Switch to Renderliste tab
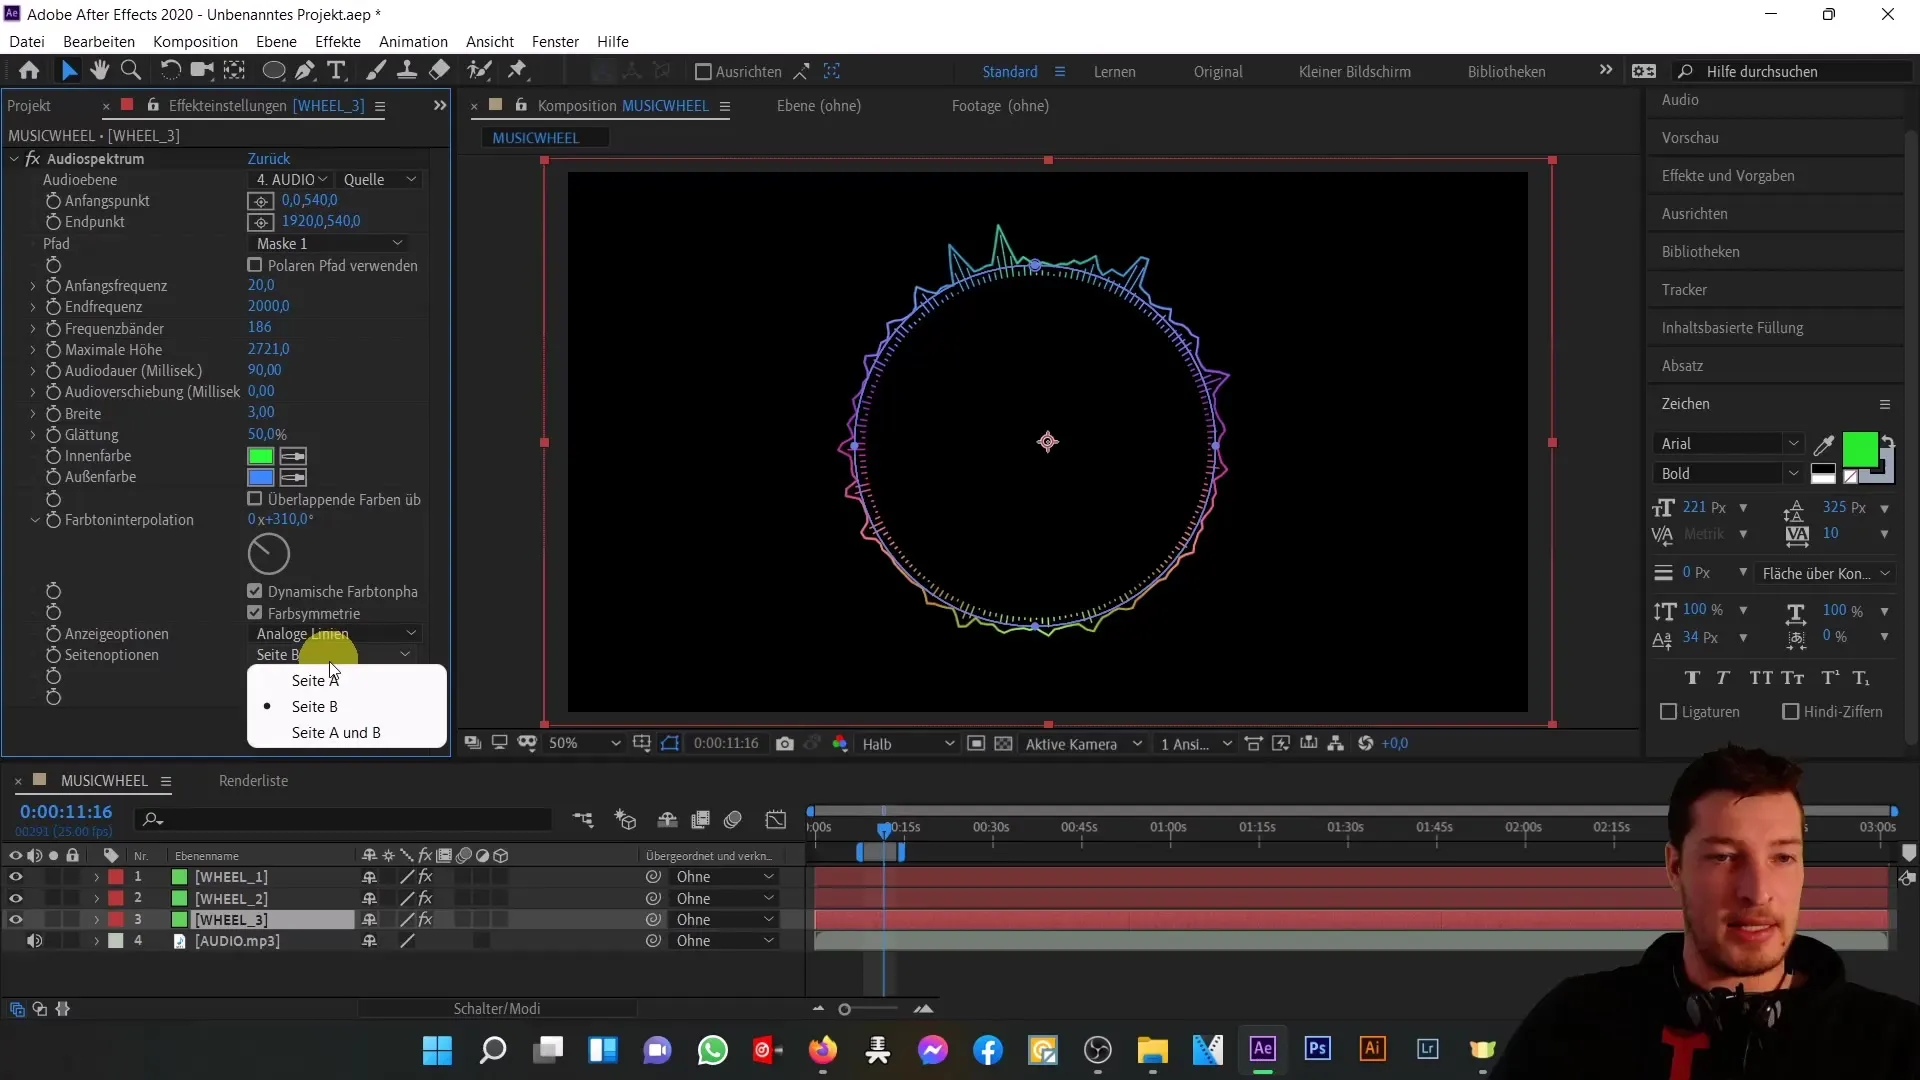Screen dimensions: 1920x1080 tap(253, 781)
